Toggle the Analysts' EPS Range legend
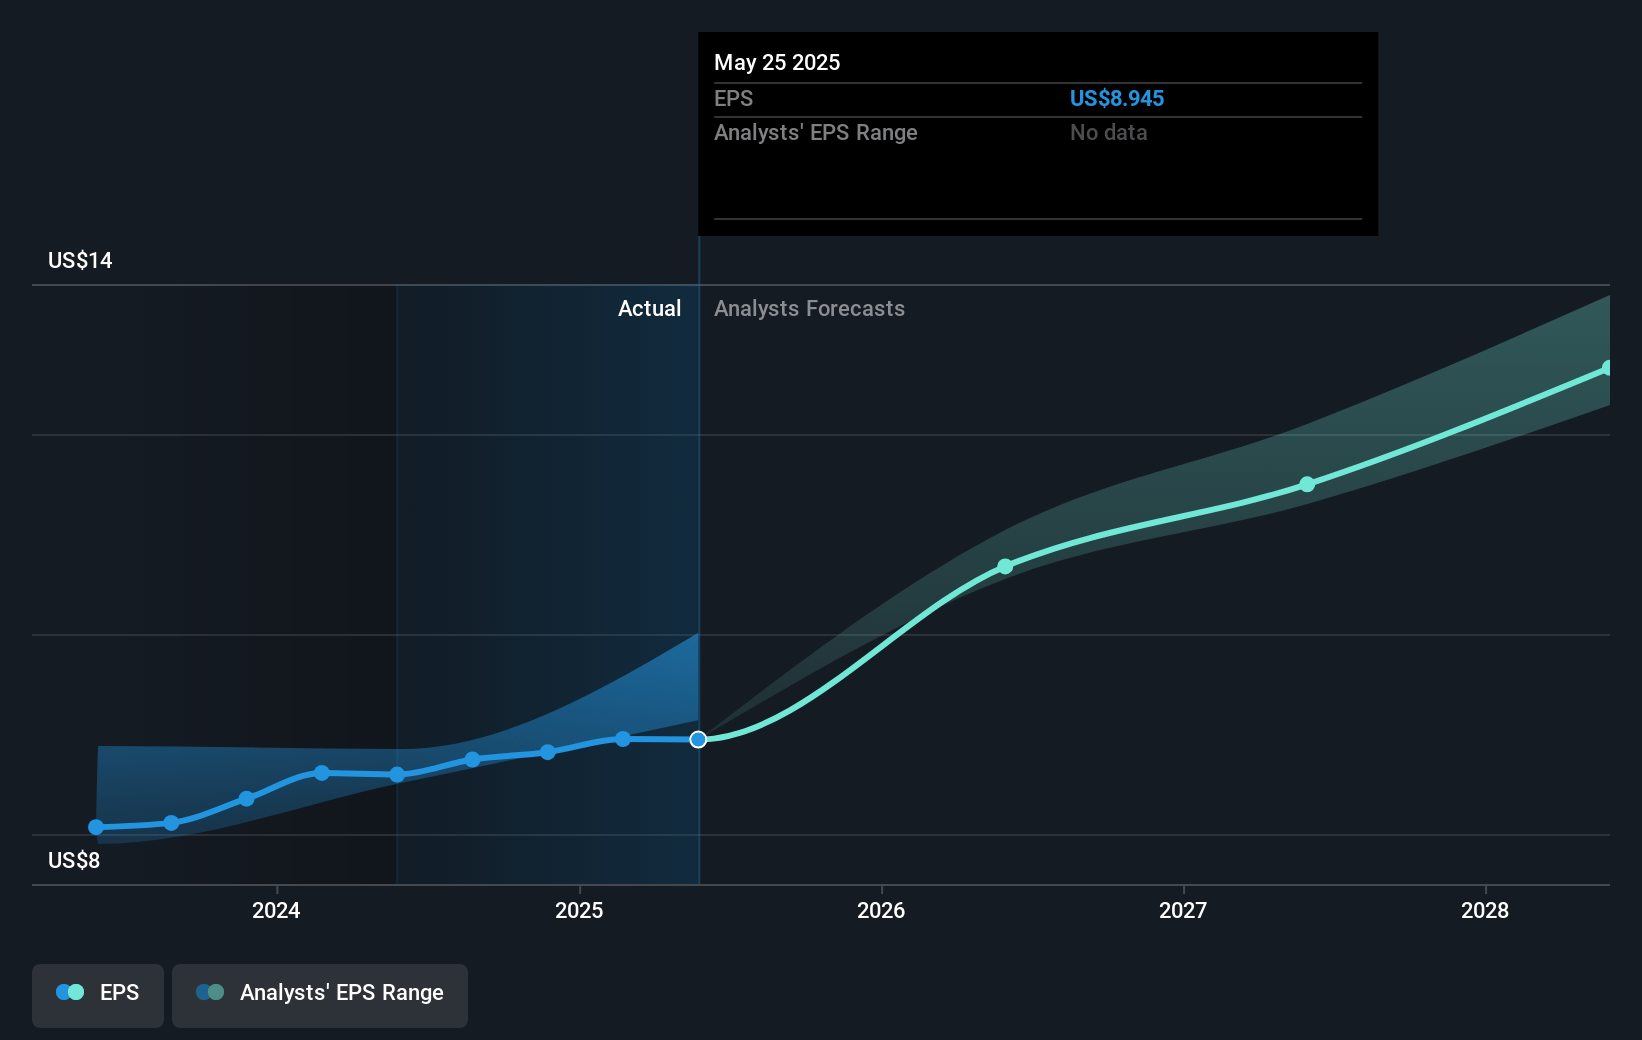This screenshot has width=1642, height=1040. click(320, 995)
